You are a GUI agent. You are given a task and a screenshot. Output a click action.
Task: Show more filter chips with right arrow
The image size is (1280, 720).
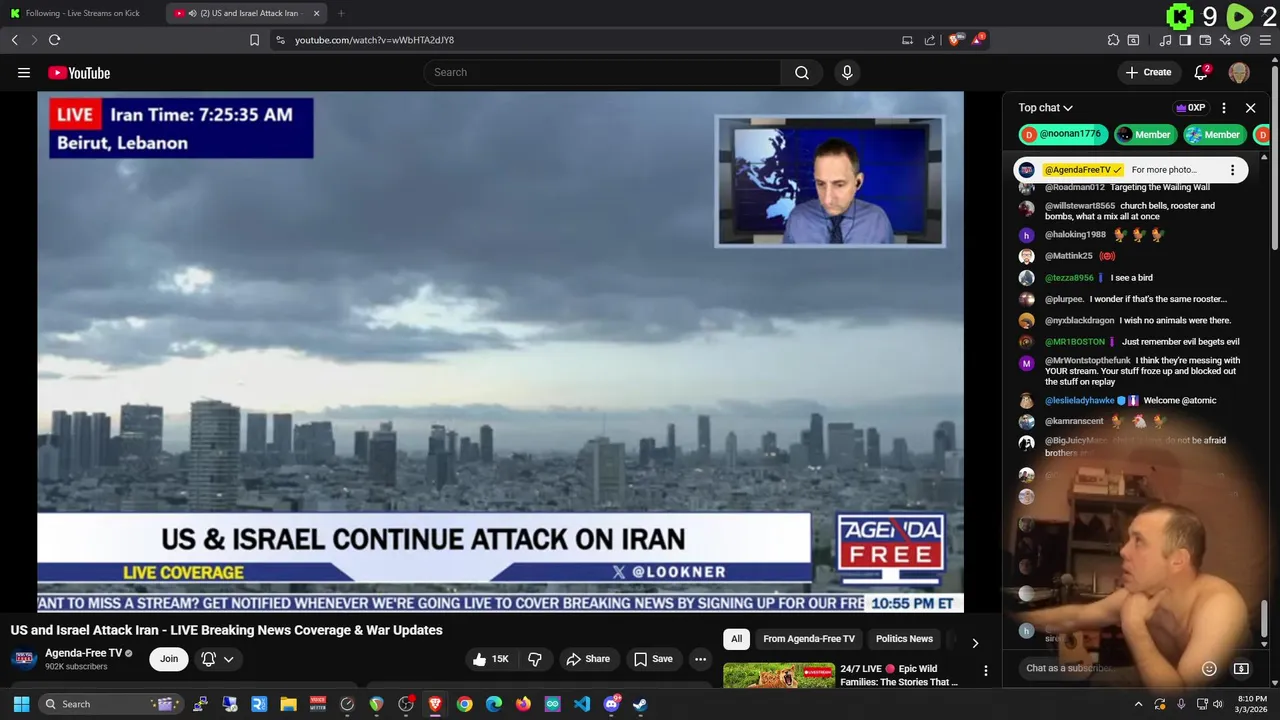coord(975,643)
